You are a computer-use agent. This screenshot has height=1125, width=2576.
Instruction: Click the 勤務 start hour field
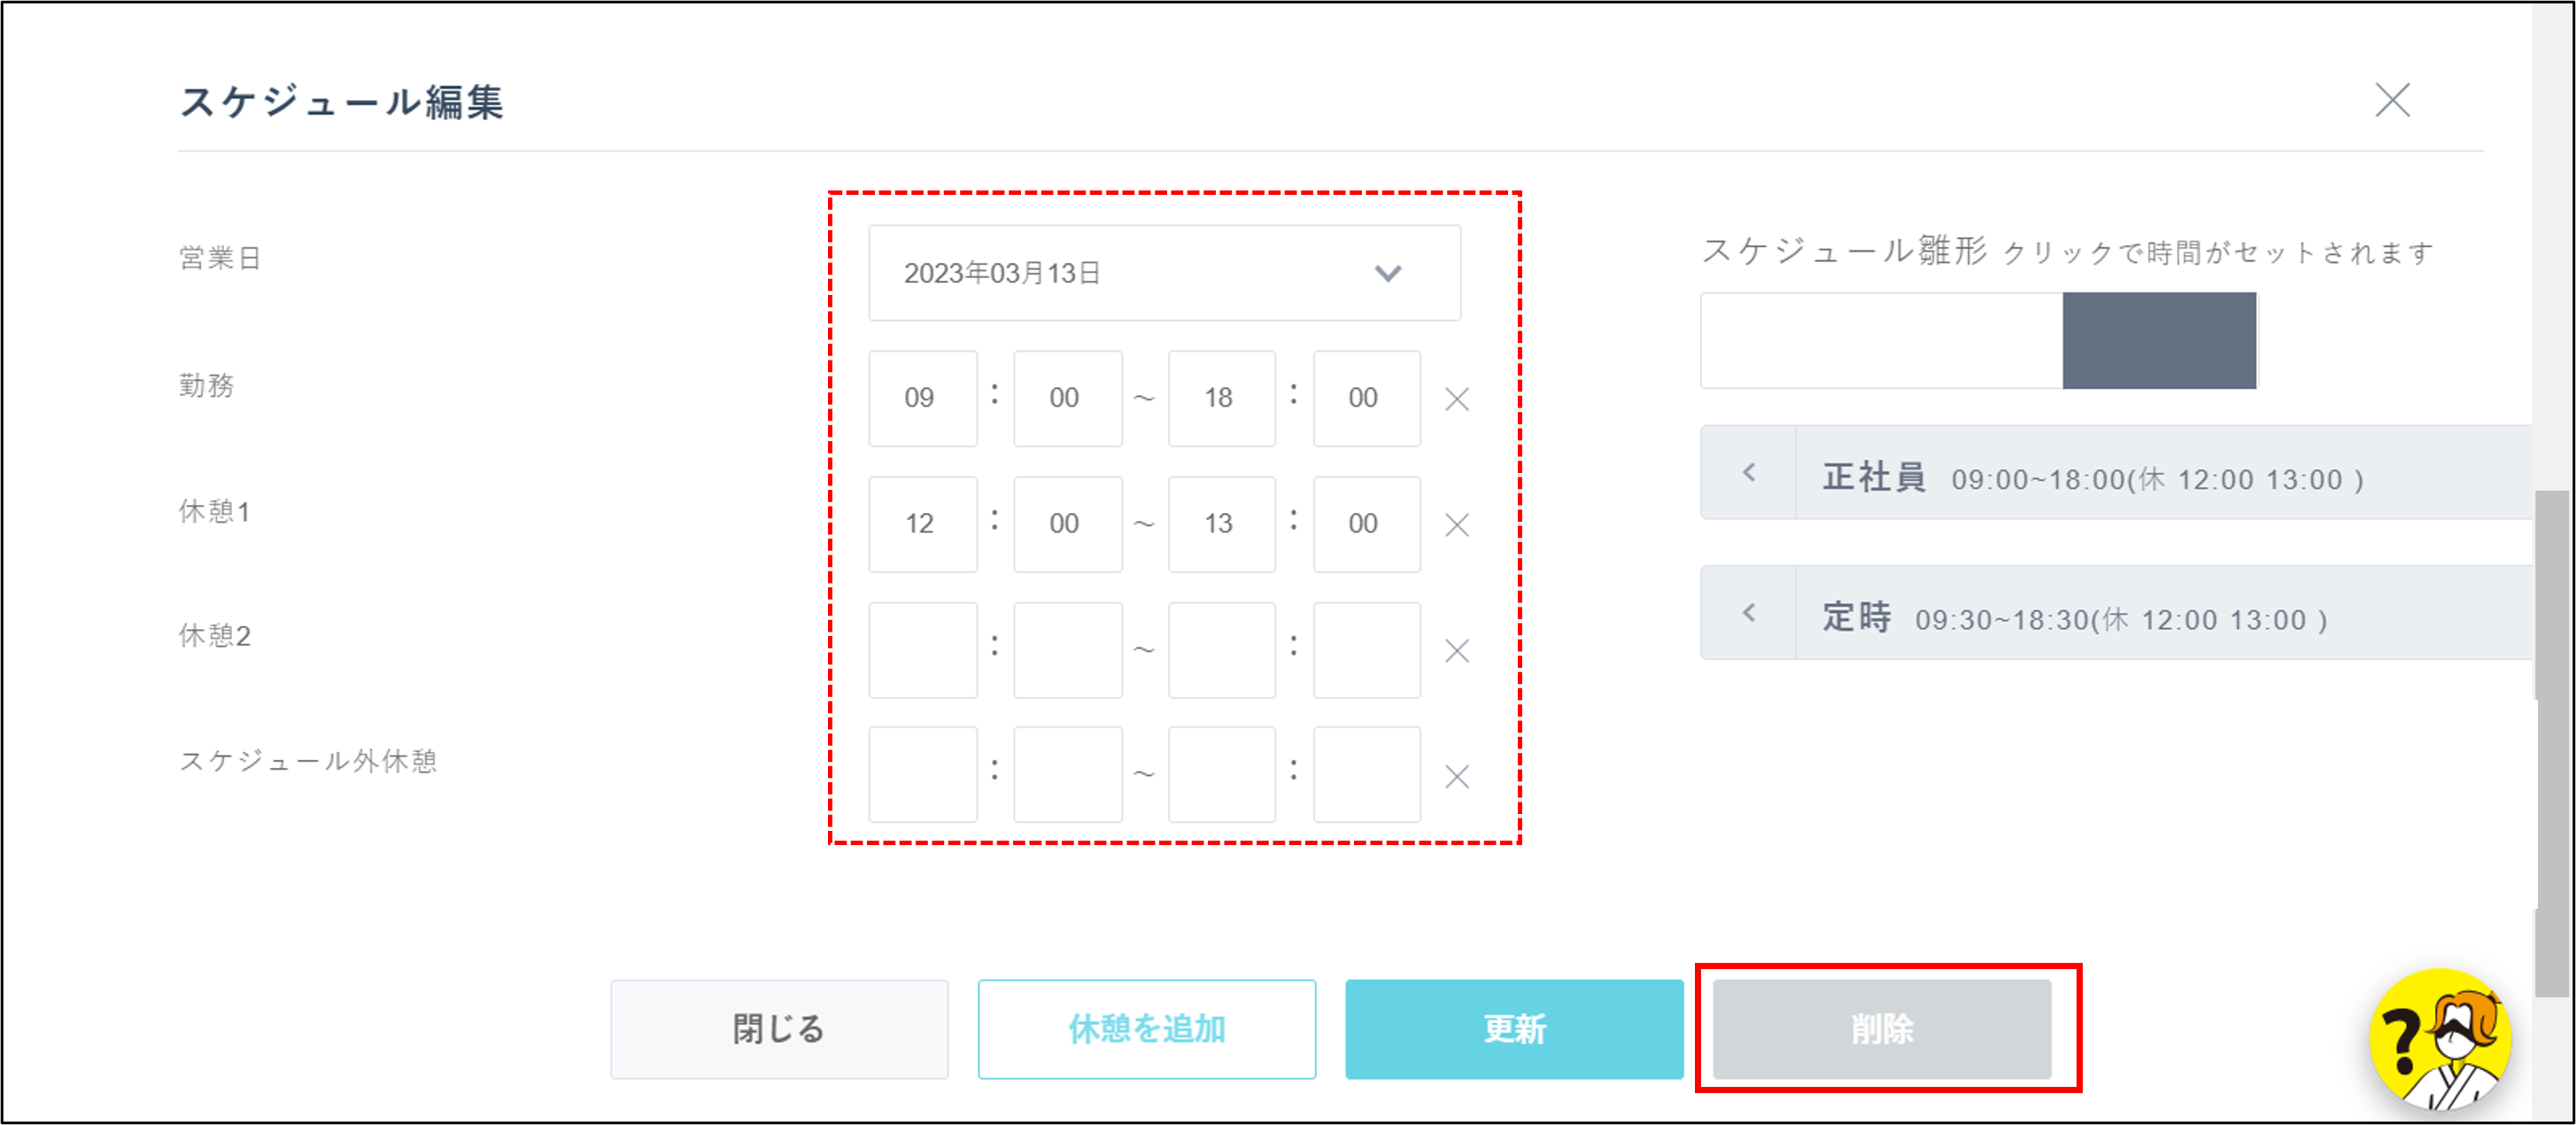pos(921,398)
